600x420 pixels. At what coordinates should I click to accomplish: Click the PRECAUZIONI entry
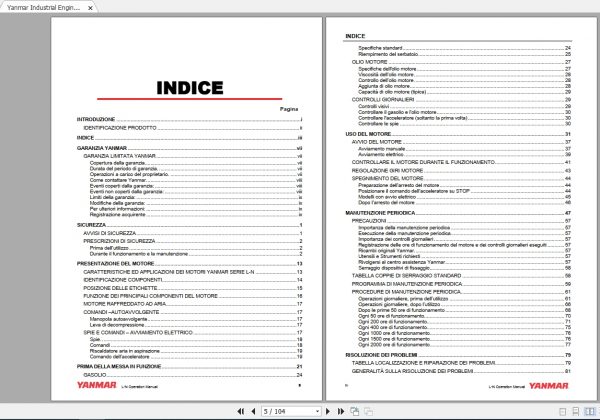tap(369, 221)
